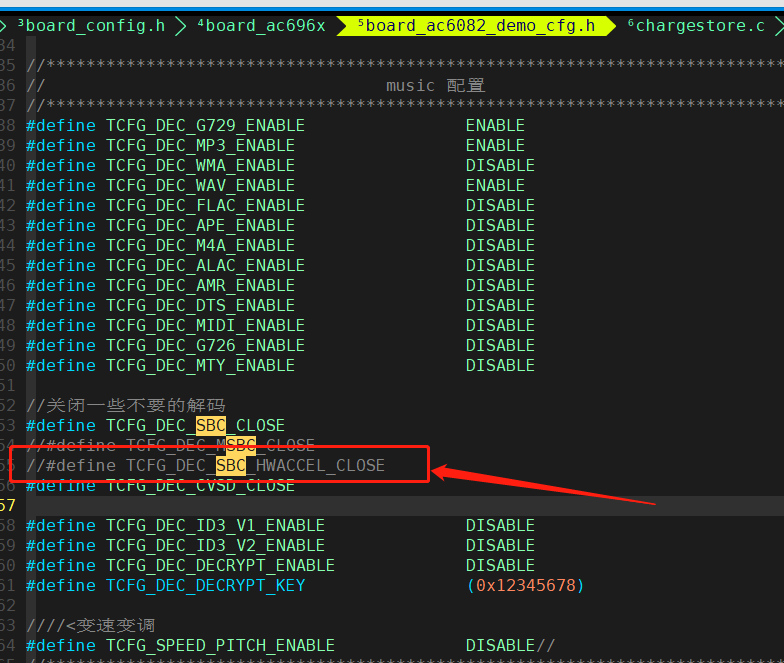Click TCFG_DEC_WAV_ENABLE macro name
The image size is (784, 663).
(200, 186)
